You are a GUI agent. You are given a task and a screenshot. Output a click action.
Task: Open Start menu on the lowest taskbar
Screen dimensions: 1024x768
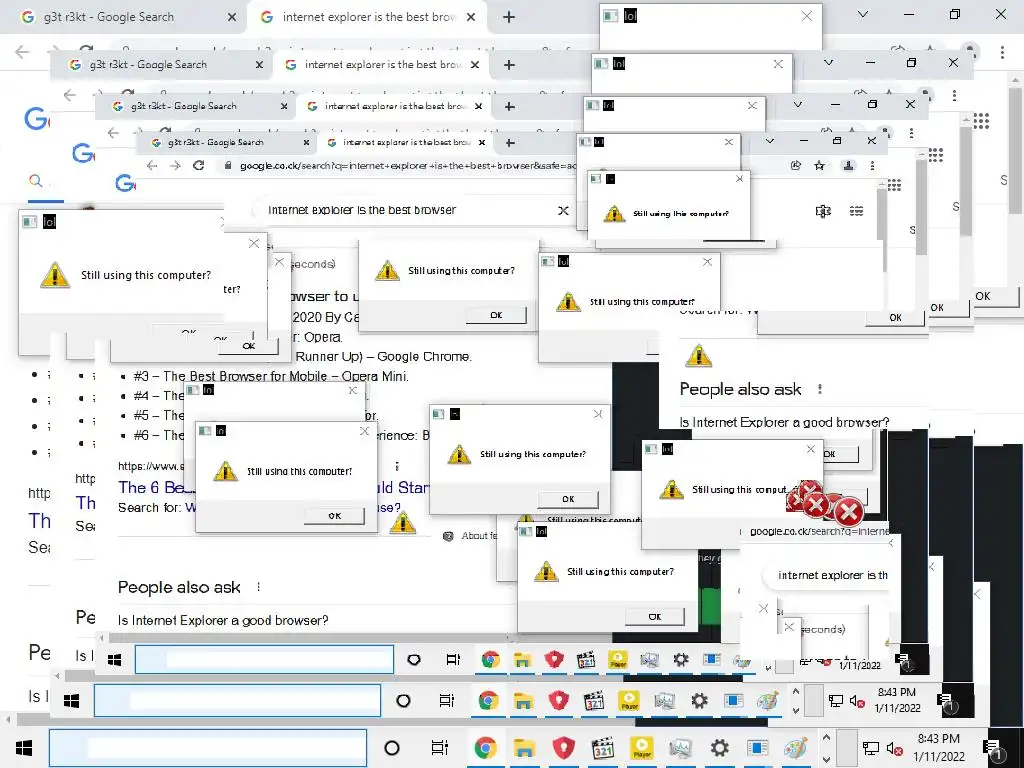(24, 748)
